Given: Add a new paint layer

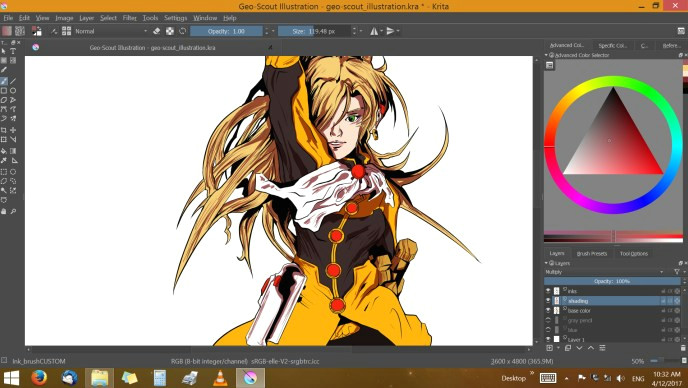Looking at the screenshot, I should click(x=549, y=348).
